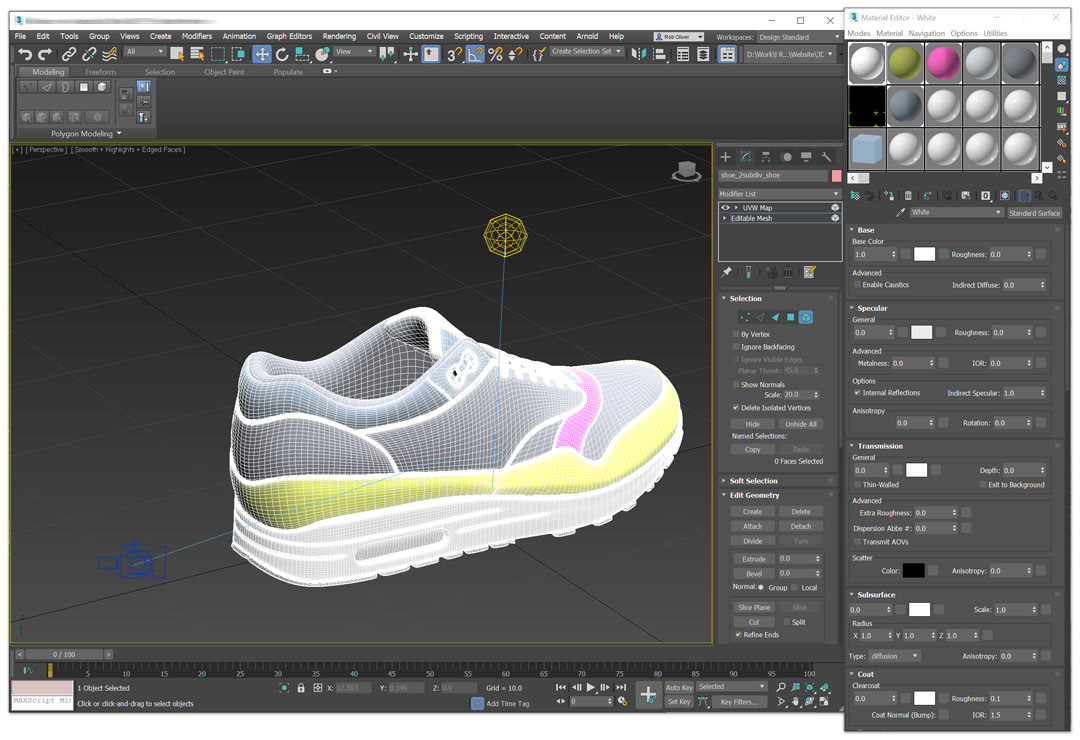Open the Hierarchy panel tab

click(765, 157)
